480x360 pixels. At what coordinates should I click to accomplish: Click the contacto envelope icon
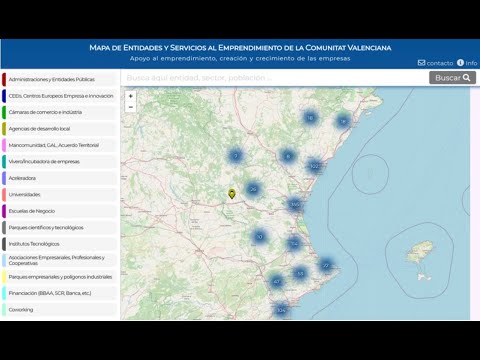(x=422, y=63)
